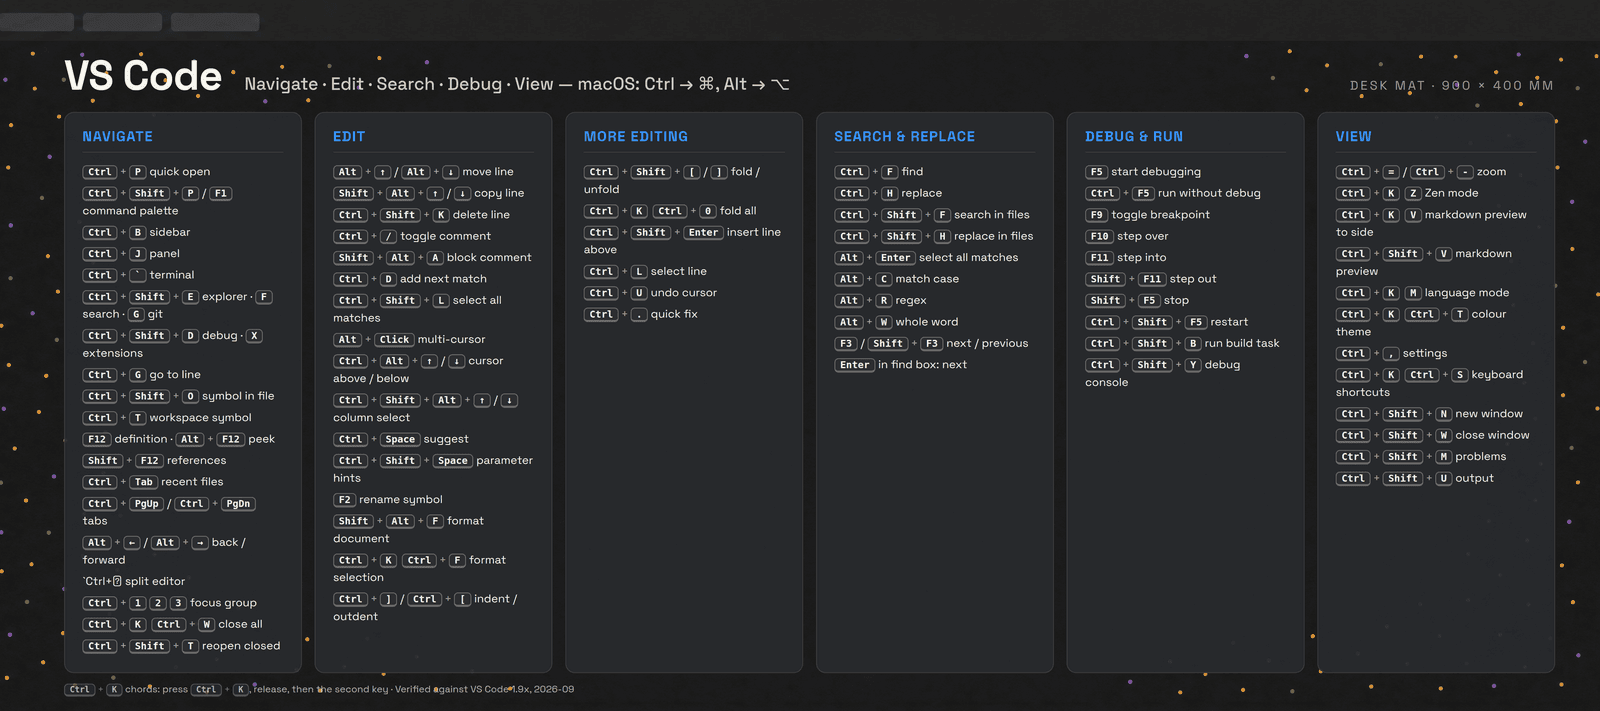Click the 'DESK MAT · 900 × 400 MM' label

tap(1451, 86)
